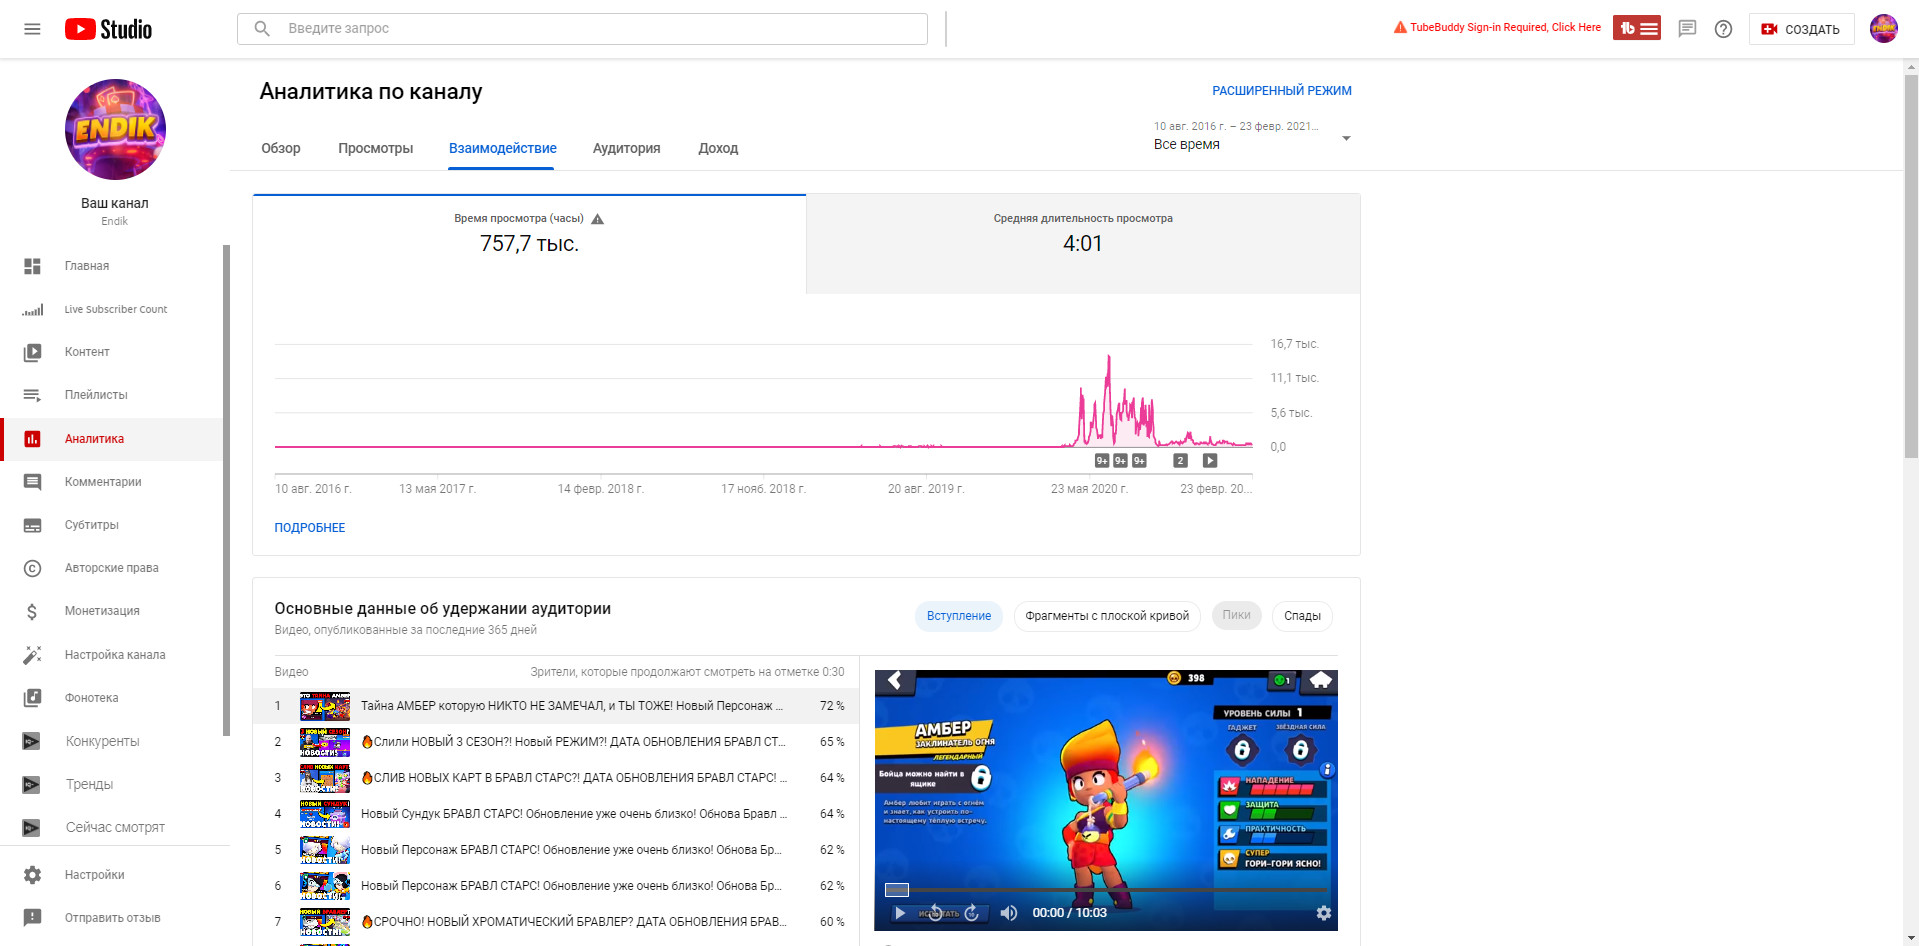The image size is (1919, 946).
Task: Skip forward 10 seconds in preview
Action: click(972, 913)
